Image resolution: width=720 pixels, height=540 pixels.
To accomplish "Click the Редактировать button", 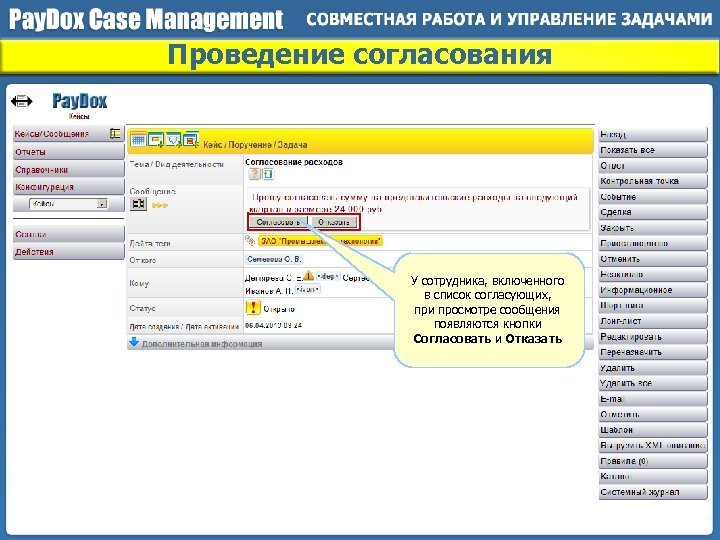I will tap(652, 337).
